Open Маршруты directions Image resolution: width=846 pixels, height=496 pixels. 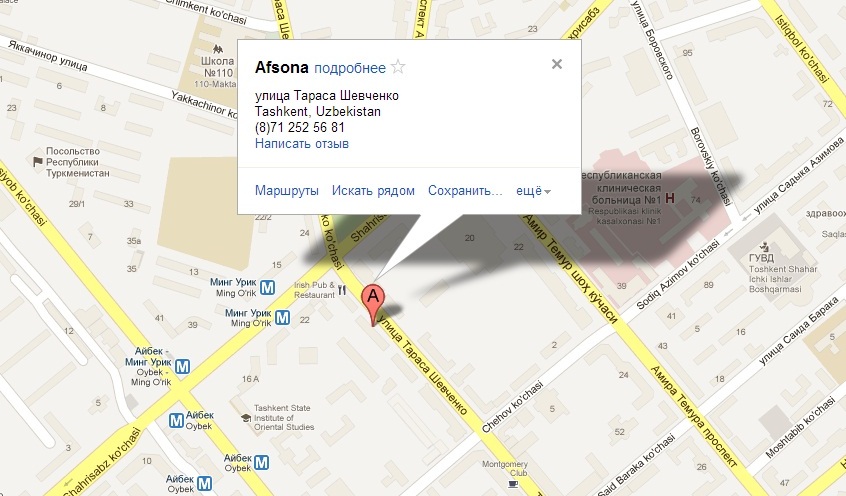pos(286,191)
